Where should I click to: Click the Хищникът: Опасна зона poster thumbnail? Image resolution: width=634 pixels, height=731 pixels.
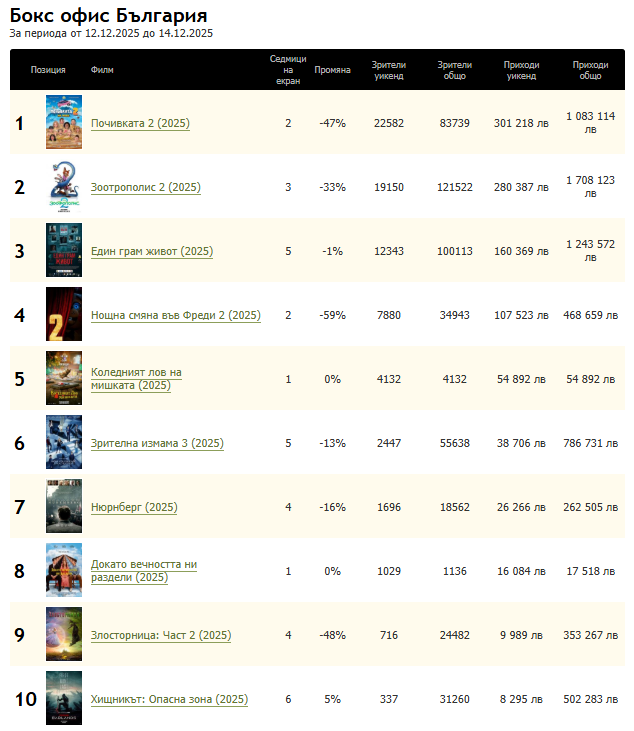coord(64,699)
